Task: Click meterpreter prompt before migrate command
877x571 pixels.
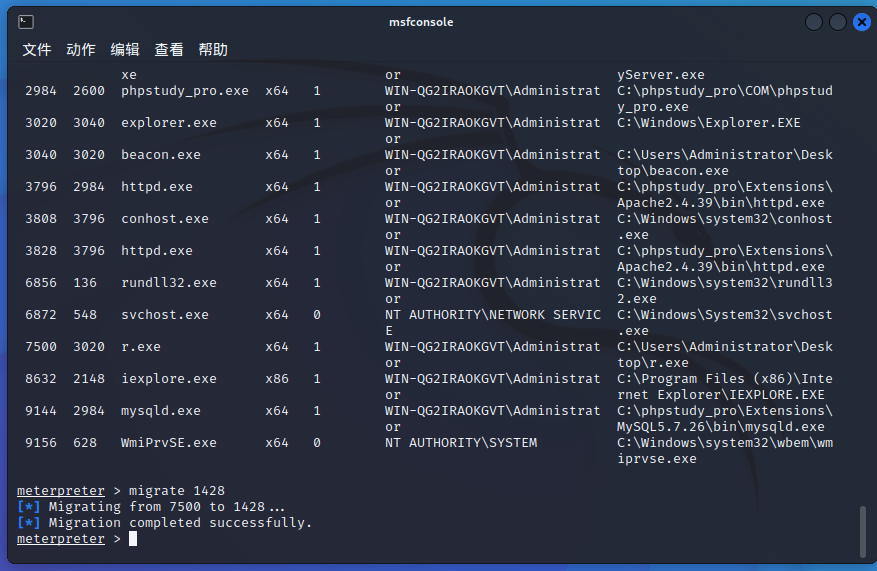Action: pyautogui.click(x=60, y=490)
